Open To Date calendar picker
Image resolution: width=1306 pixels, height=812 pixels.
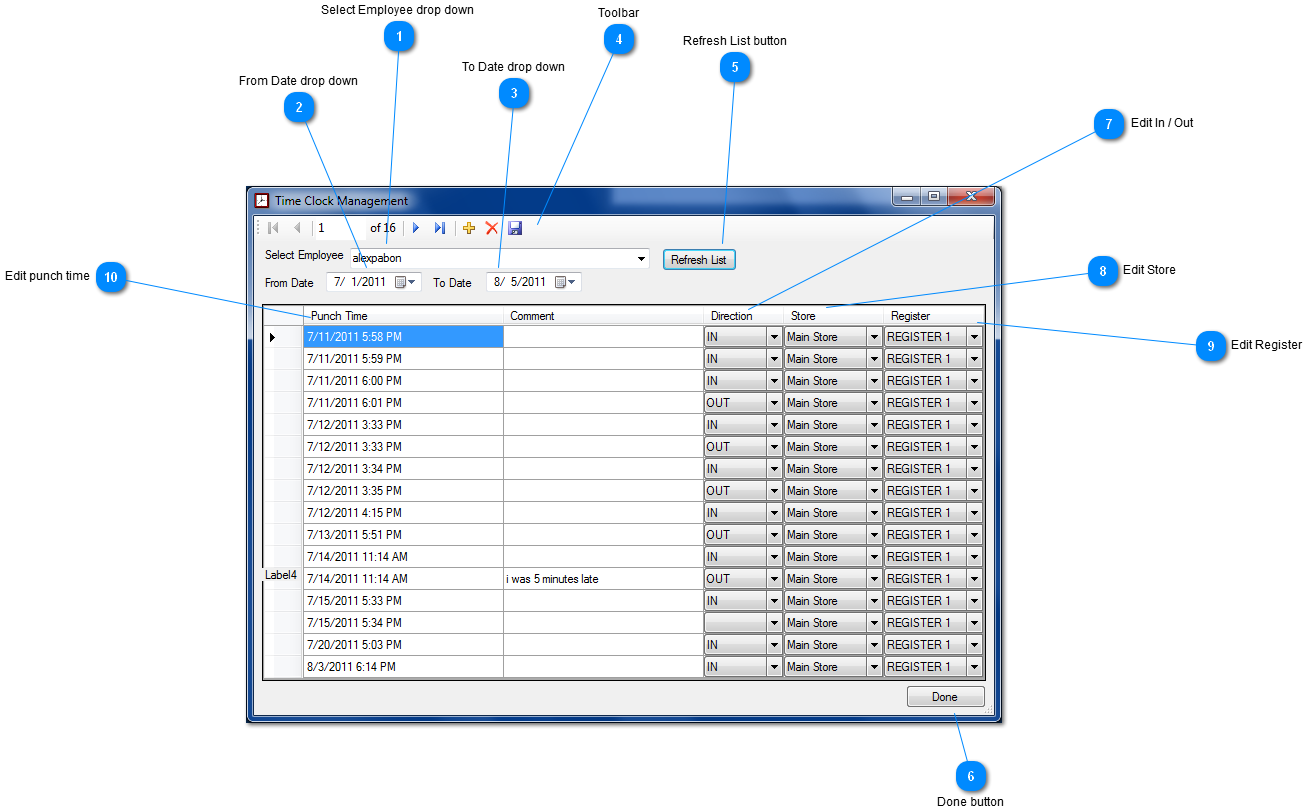point(566,282)
